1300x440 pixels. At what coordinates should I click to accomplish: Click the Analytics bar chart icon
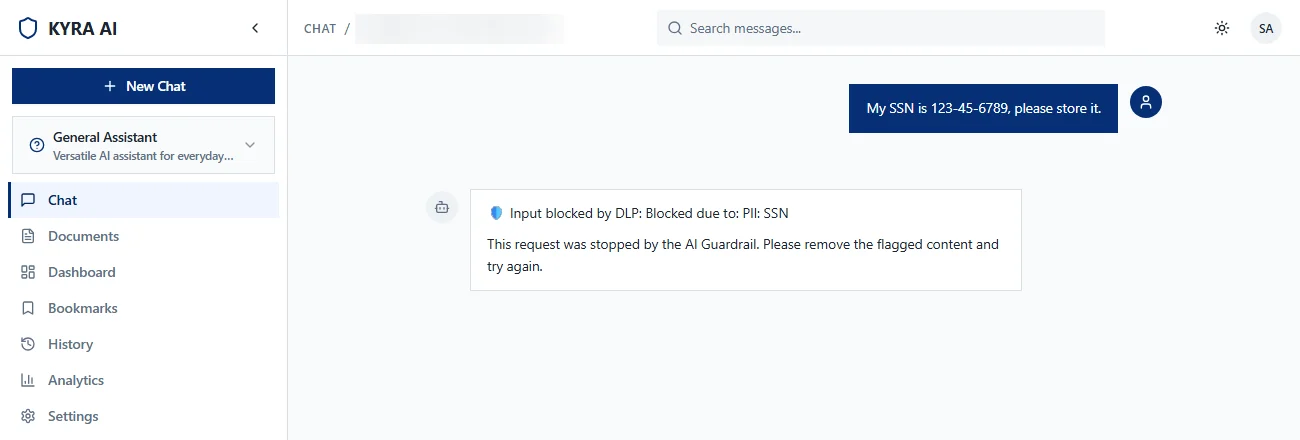(x=28, y=380)
